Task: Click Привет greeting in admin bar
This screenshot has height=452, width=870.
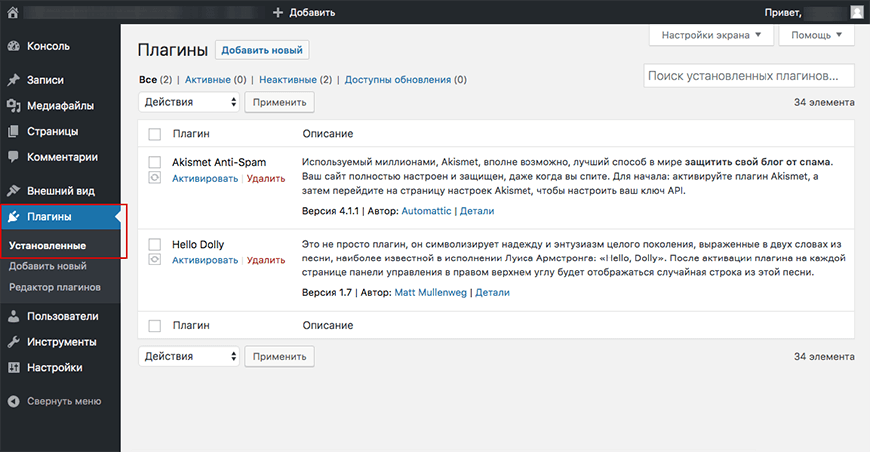Action: [x=783, y=12]
